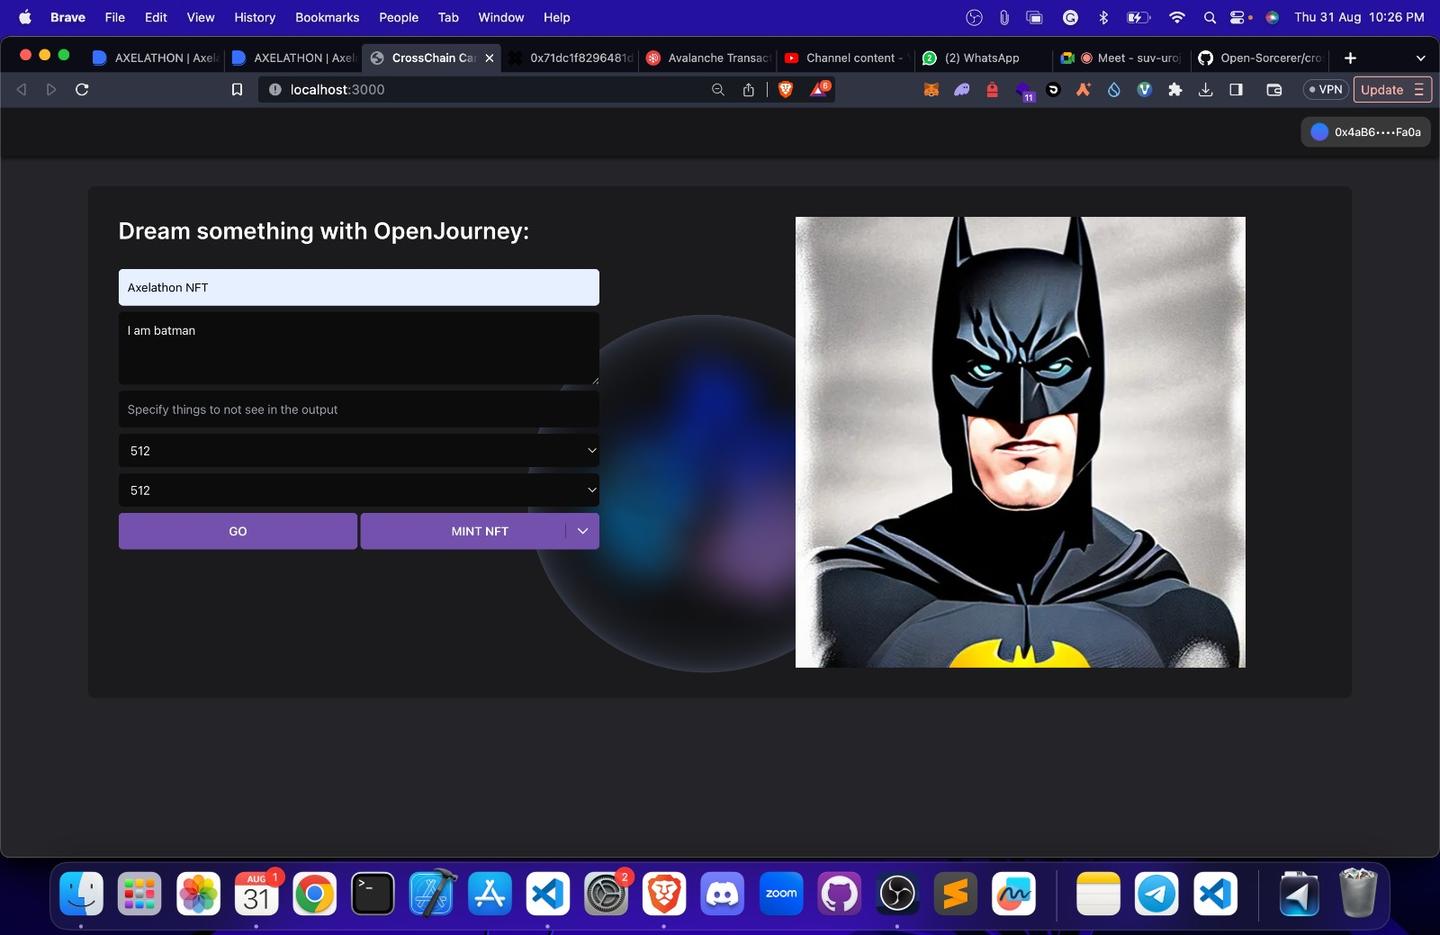Screen dimensions: 1440x935
Task: Open the Bookmarks menu
Action: 327,17
